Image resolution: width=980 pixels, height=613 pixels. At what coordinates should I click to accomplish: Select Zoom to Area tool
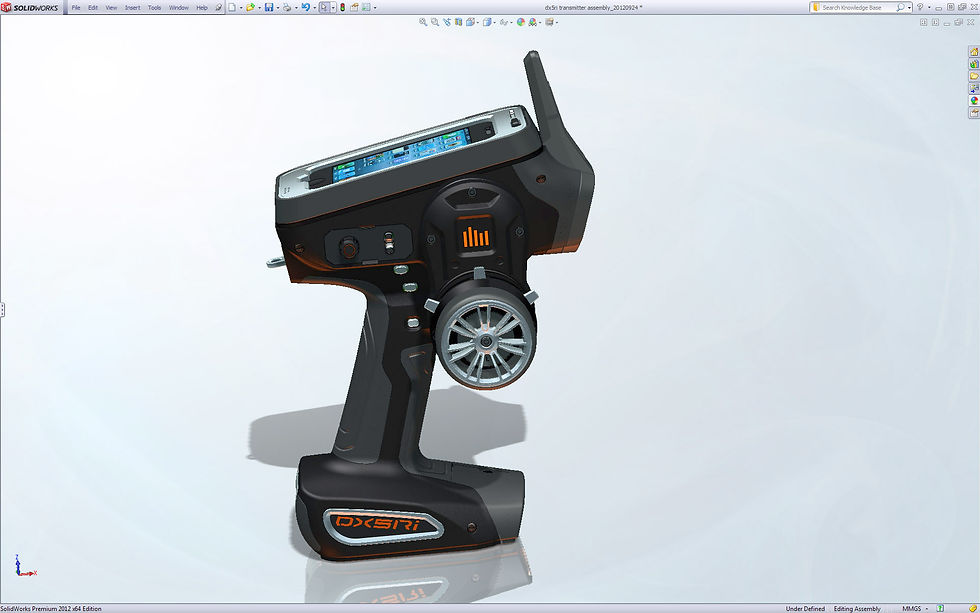click(x=435, y=22)
